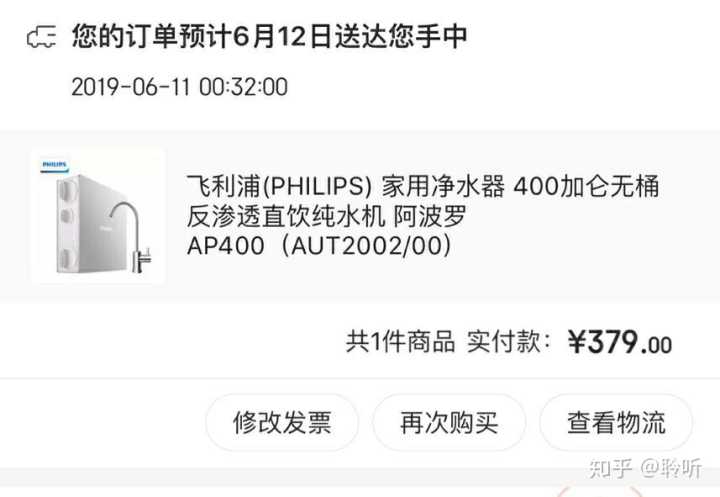Click the 知乎 watermark text
720x497 pixels.
611,469
